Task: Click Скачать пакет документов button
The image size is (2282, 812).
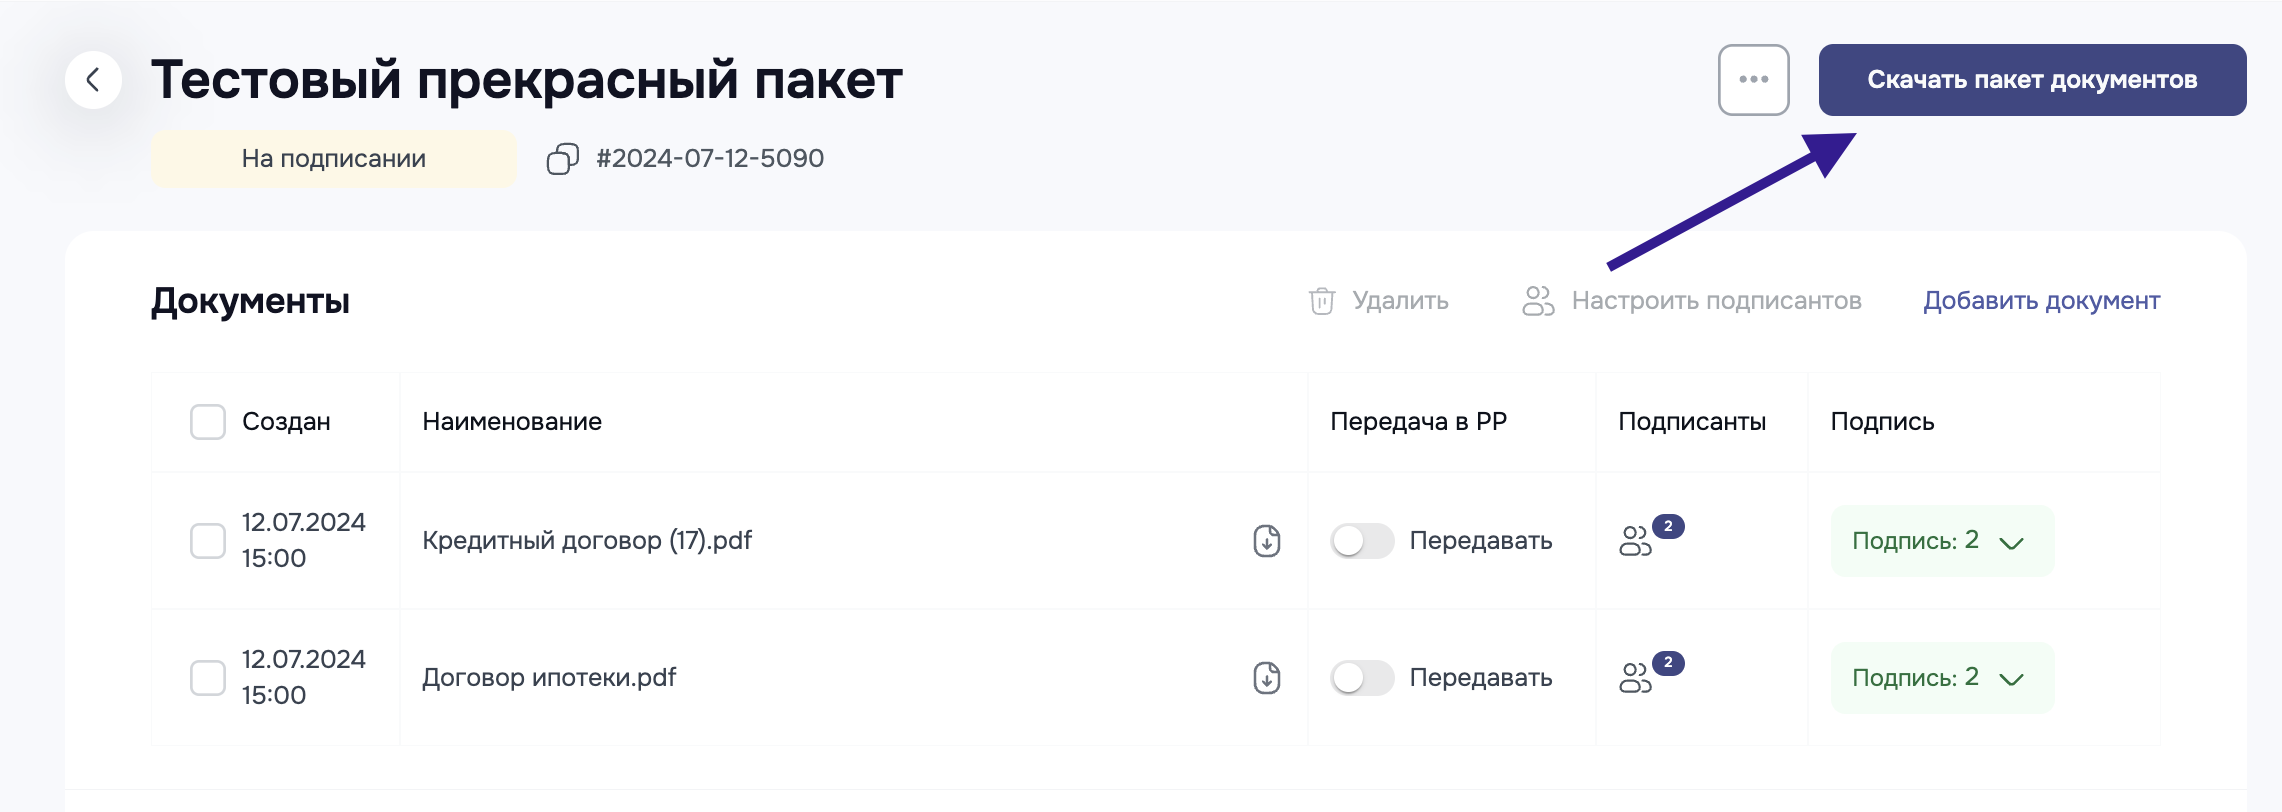Action: pos(2031,80)
